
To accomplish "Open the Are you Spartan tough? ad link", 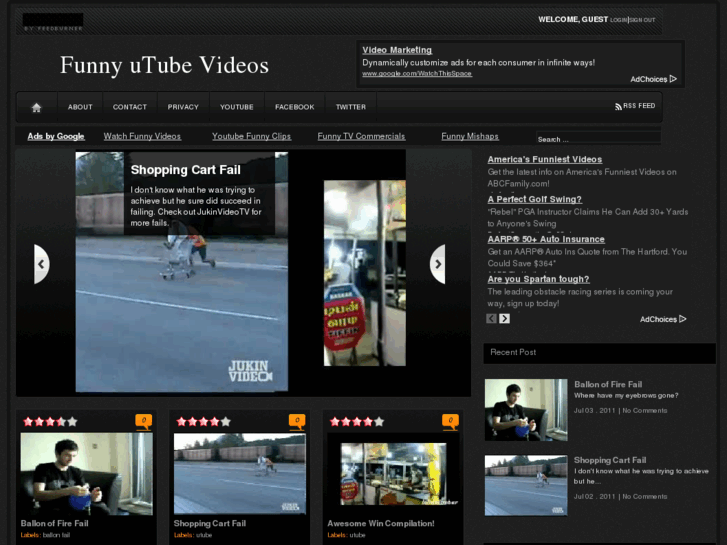I will point(538,279).
